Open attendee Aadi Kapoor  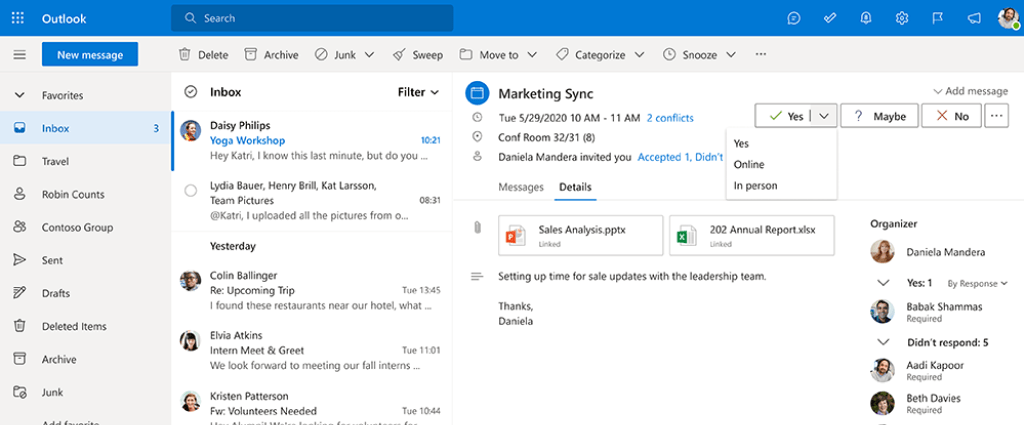[x=917, y=371]
